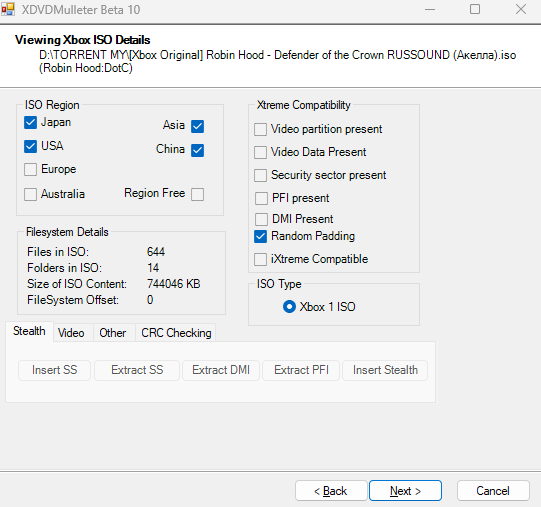Screen dimensions: 541x507
Task: Uncheck the Asia region checkbox
Action: tap(198, 126)
